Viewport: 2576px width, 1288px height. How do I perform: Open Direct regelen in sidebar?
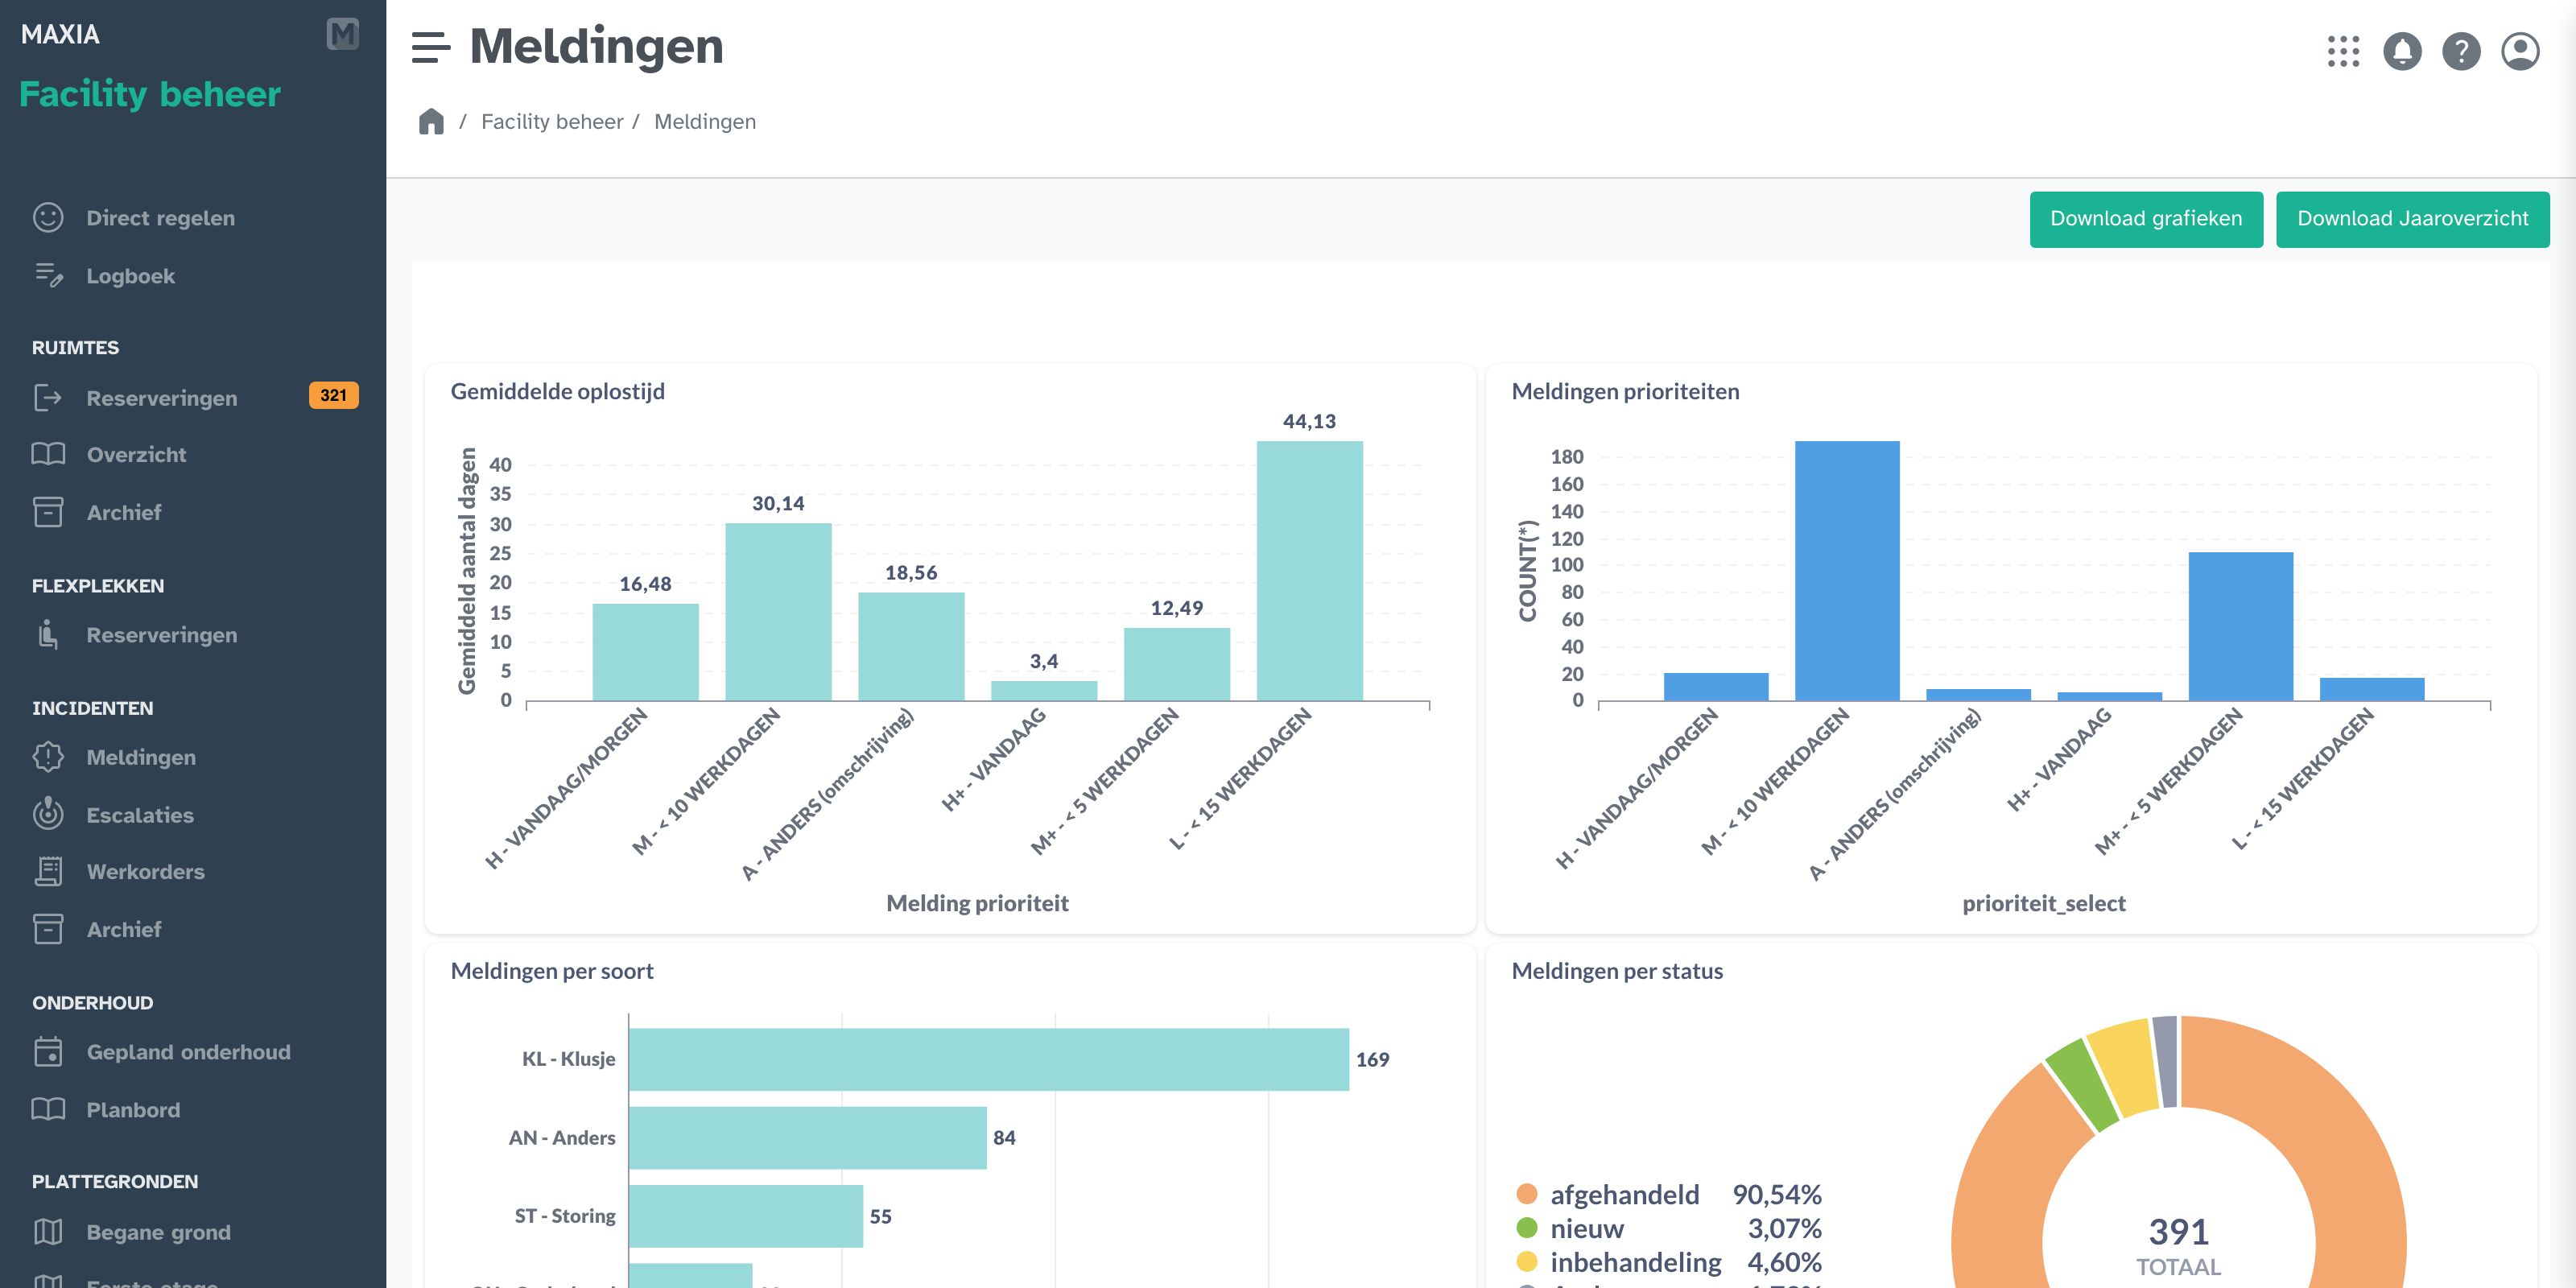click(x=161, y=218)
